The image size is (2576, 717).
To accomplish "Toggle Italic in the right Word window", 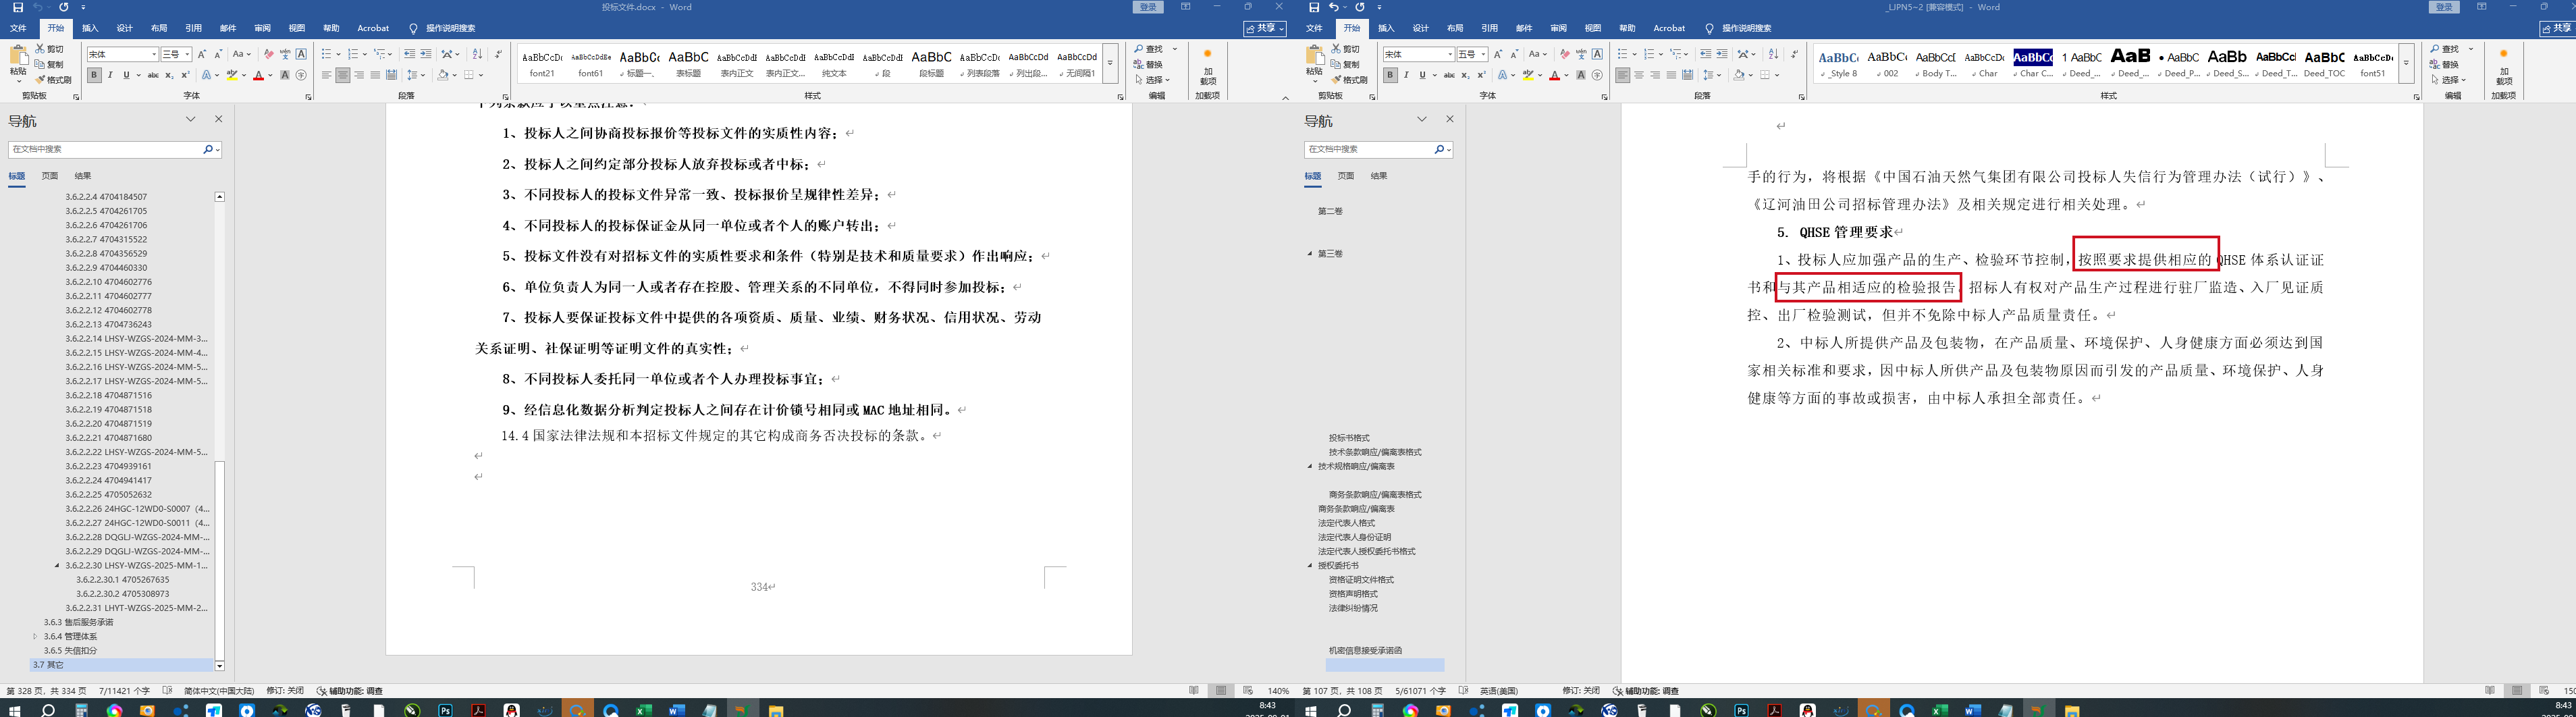I will [1406, 75].
